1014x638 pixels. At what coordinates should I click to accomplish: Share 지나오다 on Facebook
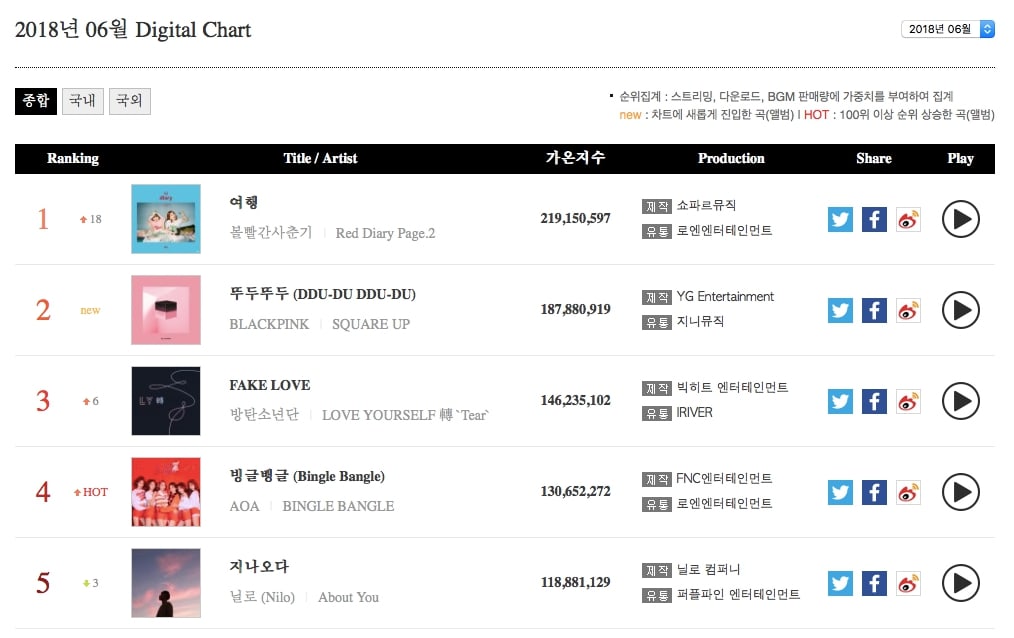(x=874, y=583)
